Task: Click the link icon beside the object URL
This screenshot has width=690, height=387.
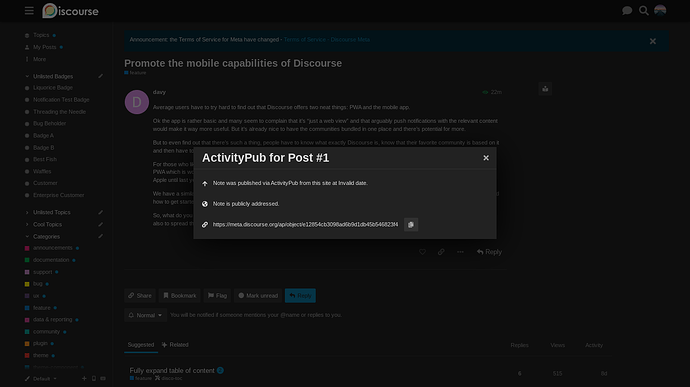Action: (x=205, y=225)
